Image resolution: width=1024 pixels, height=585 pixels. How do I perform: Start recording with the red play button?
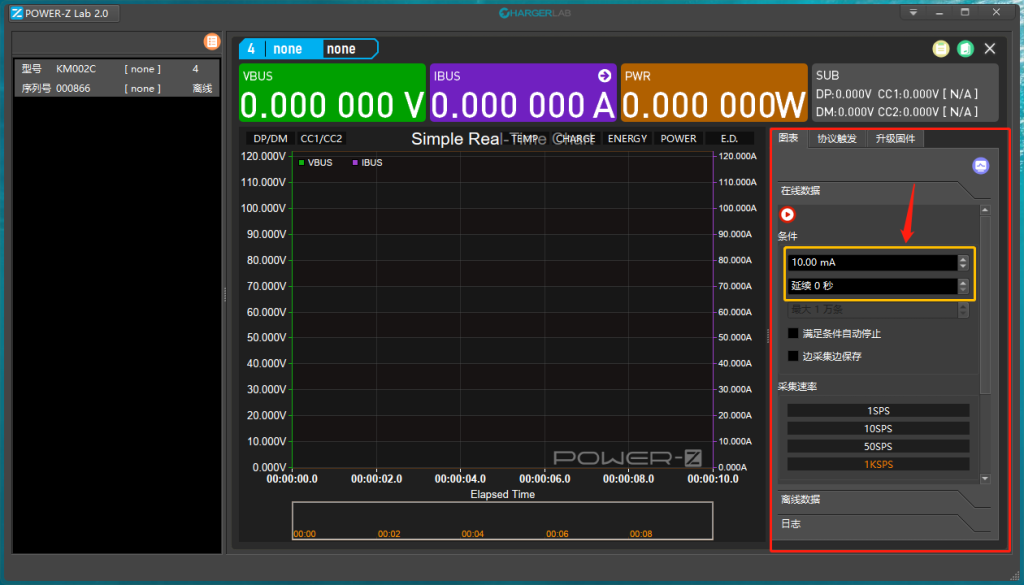point(788,214)
